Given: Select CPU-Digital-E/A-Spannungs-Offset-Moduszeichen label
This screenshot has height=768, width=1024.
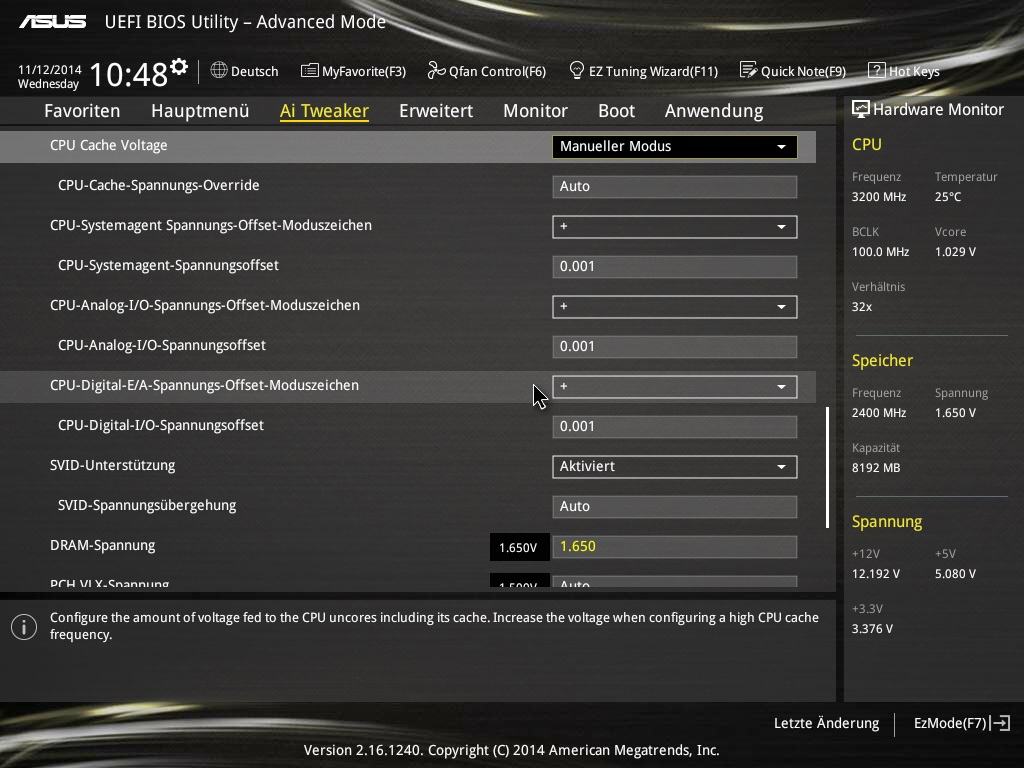Looking at the screenshot, I should click(204, 385).
